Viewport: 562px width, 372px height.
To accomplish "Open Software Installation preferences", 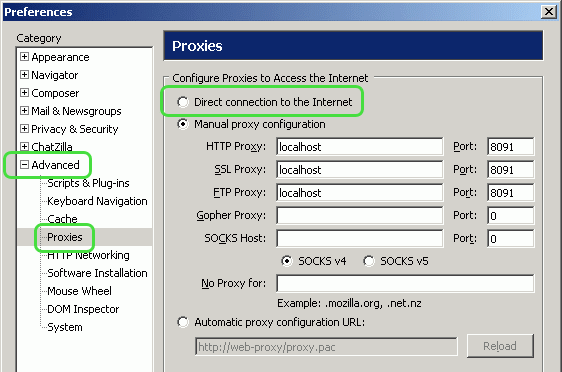I will 97,273.
